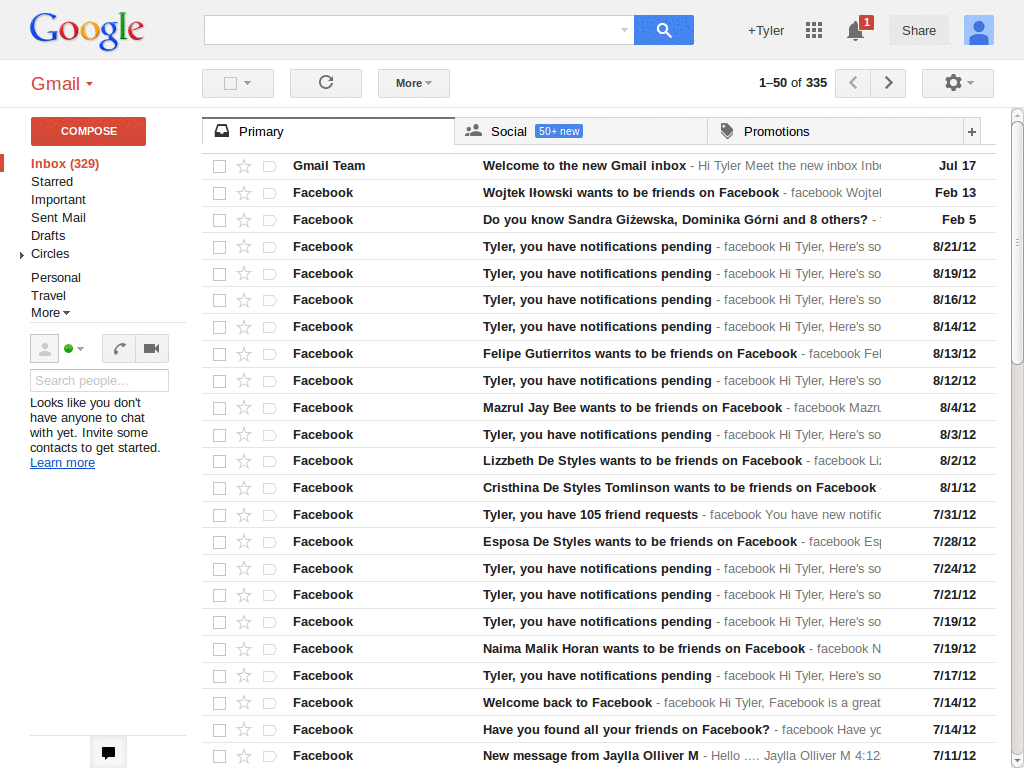Switch to the Primary tab

(x=328, y=132)
